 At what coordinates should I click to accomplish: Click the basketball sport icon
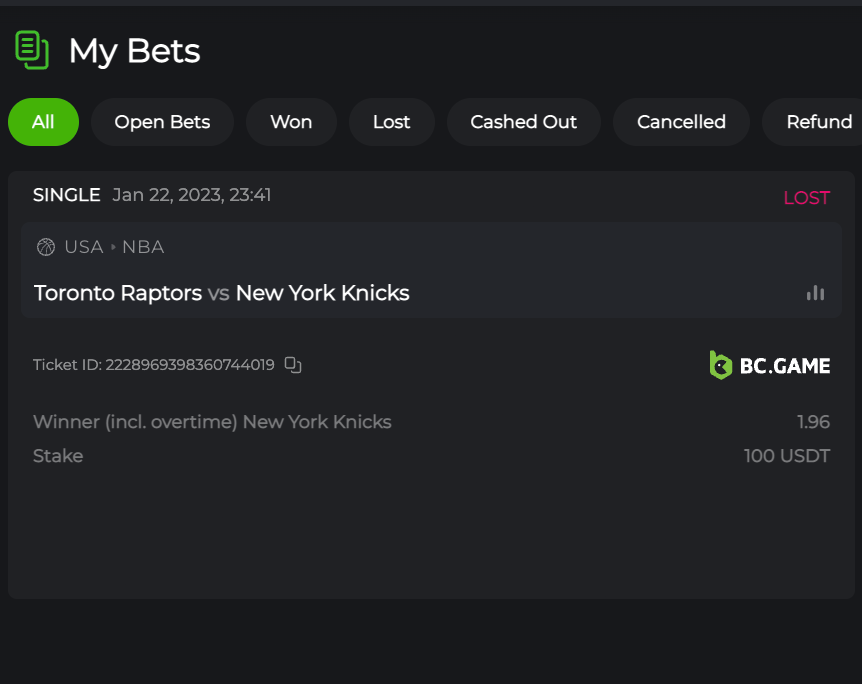(x=46, y=247)
